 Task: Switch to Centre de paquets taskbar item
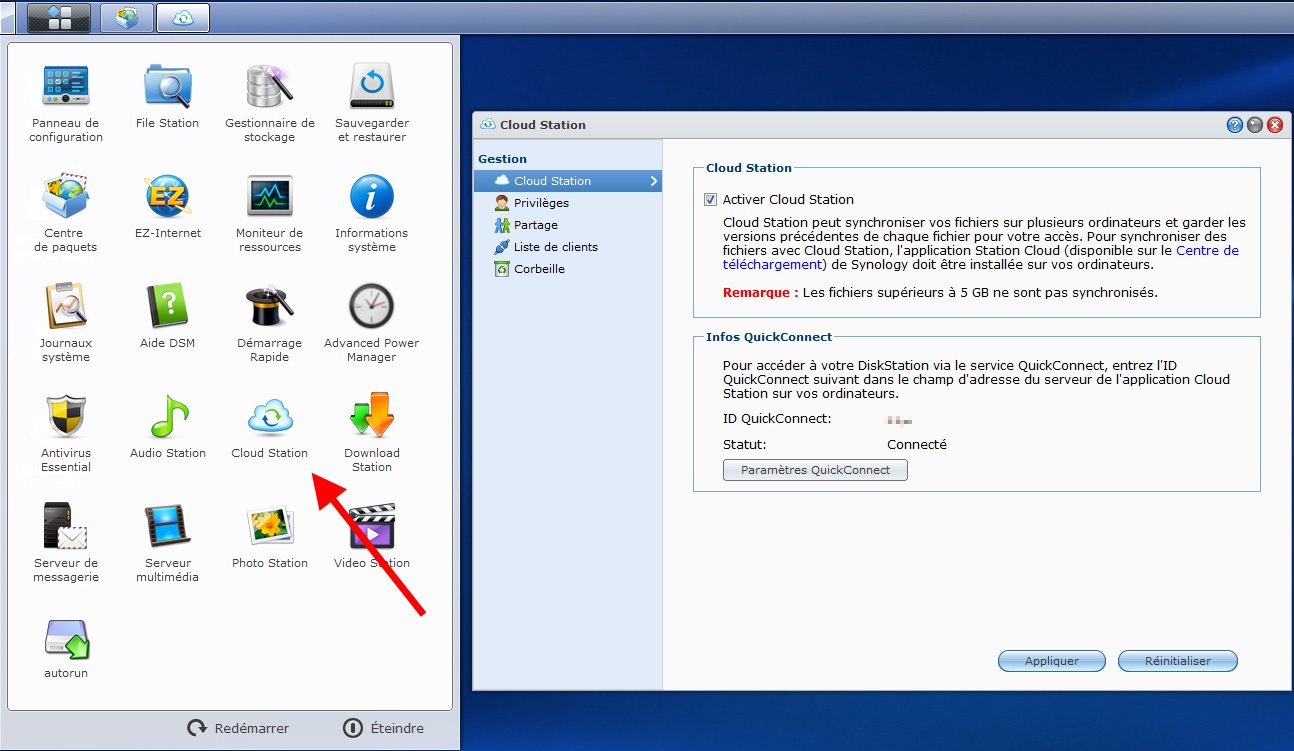[x=127, y=17]
